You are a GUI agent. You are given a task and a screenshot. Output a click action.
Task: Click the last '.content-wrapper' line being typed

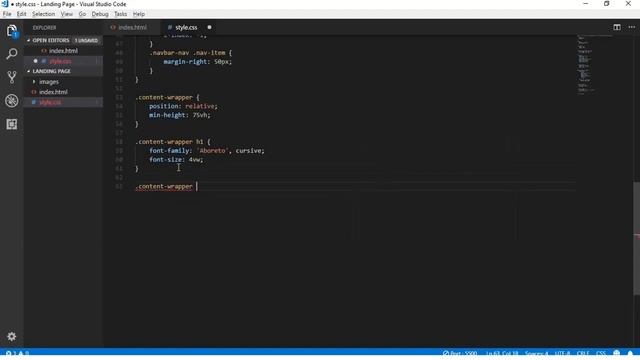pyautogui.click(x=164, y=186)
